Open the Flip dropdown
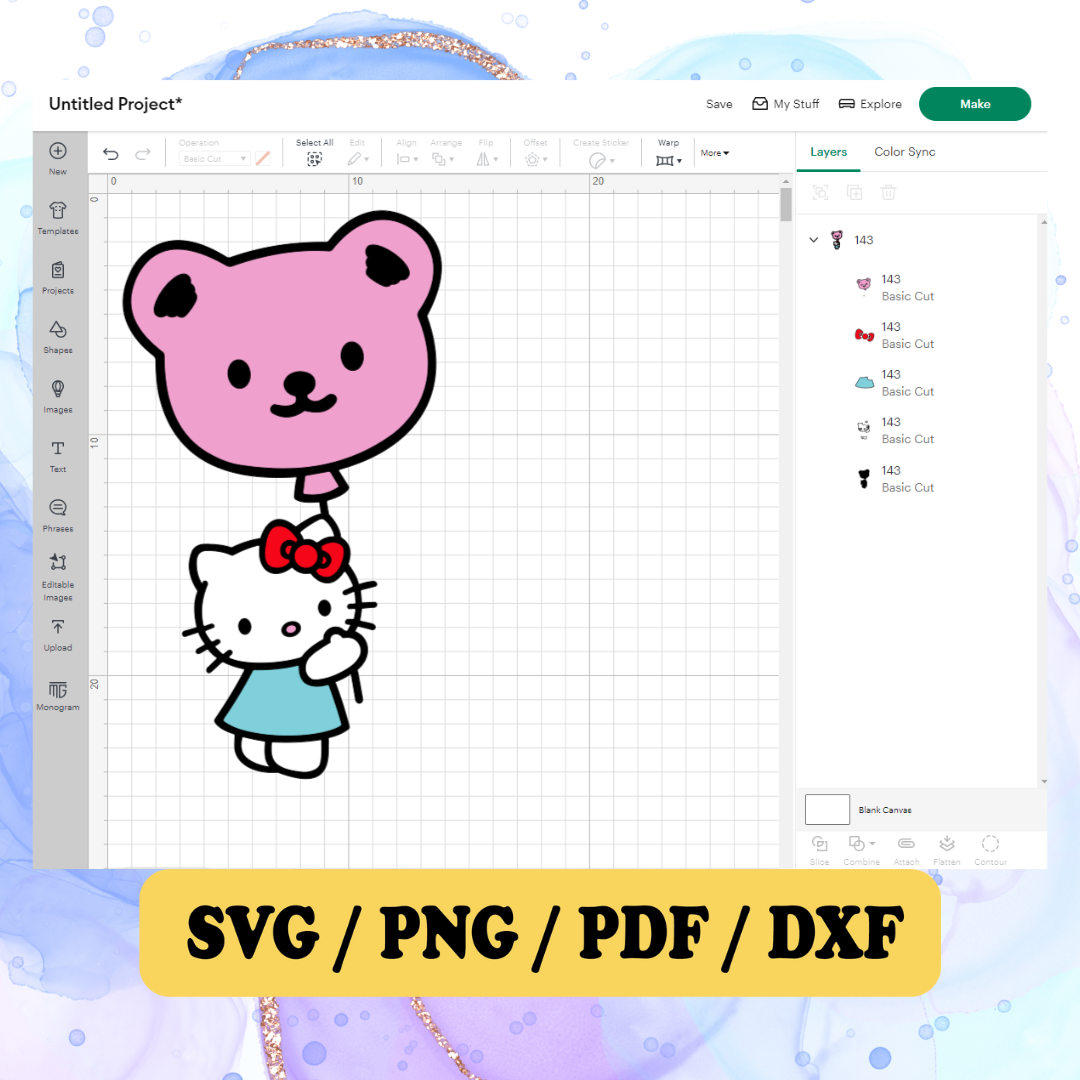 [x=487, y=159]
